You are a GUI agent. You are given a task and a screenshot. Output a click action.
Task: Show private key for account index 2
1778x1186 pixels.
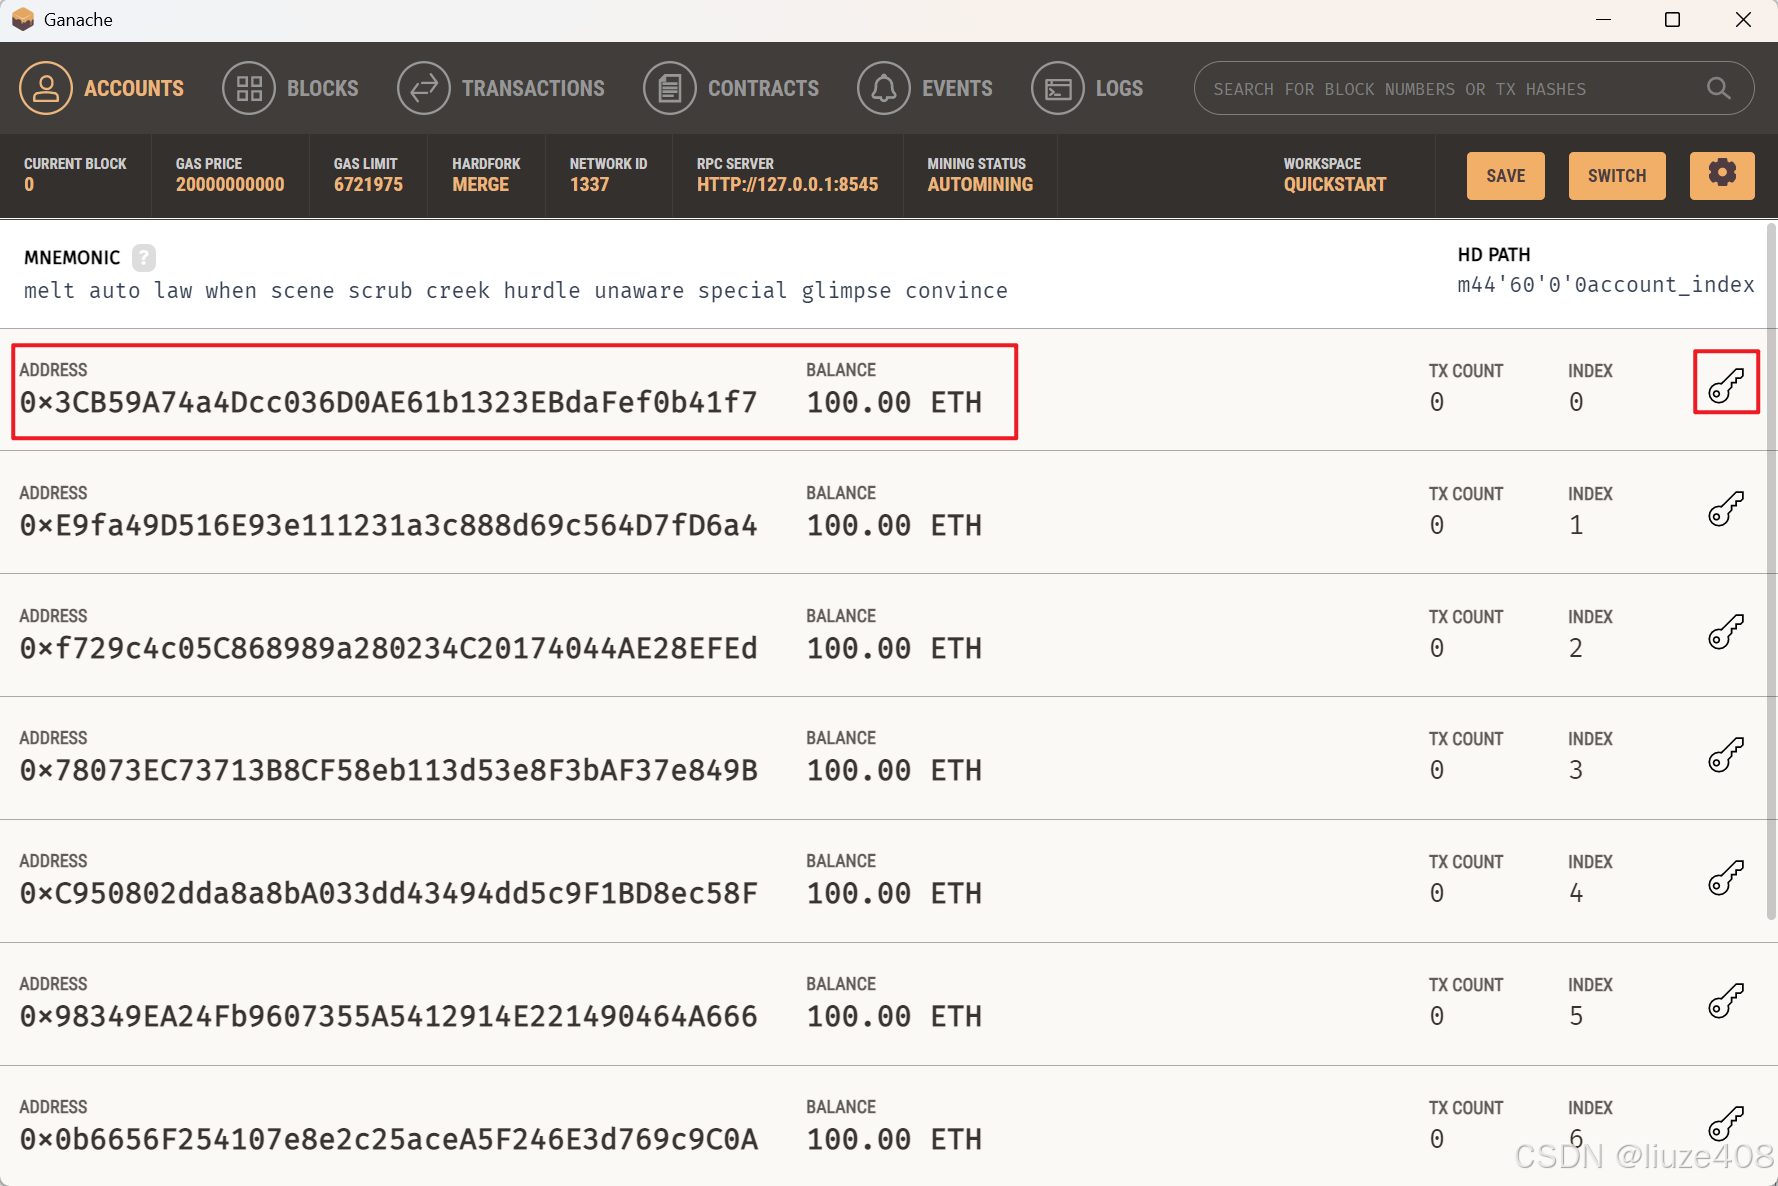point(1726,632)
